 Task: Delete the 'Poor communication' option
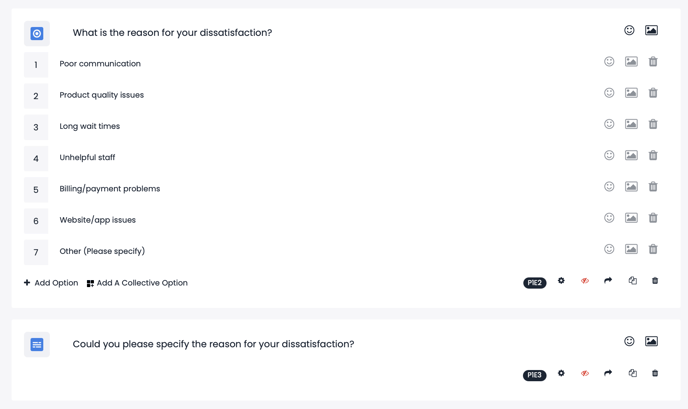coord(653,62)
